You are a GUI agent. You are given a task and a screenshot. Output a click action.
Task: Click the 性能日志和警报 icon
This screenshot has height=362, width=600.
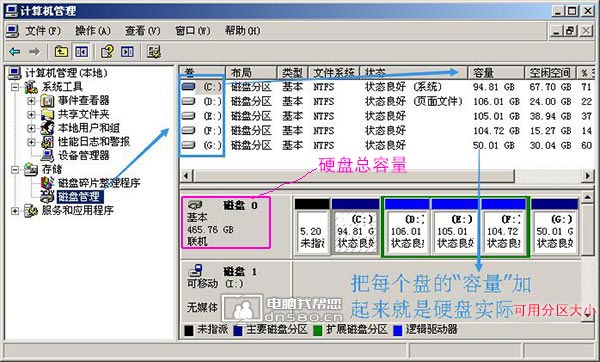click(47, 142)
